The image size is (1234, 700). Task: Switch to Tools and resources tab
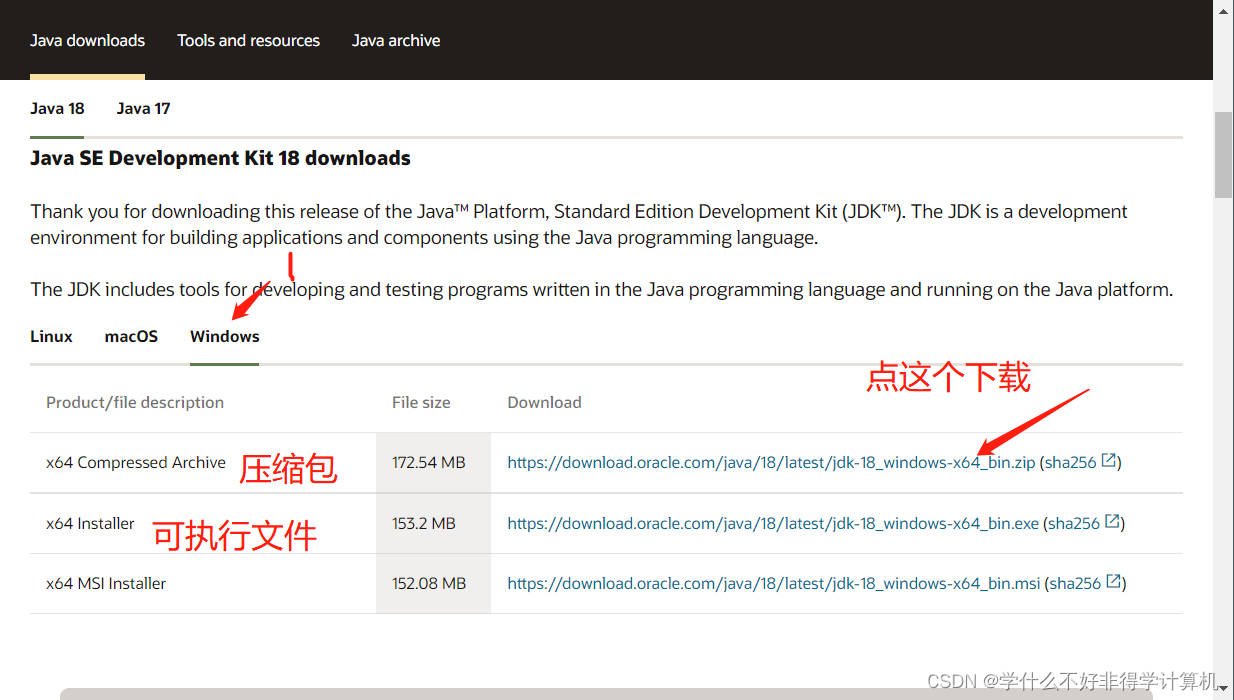pyautogui.click(x=248, y=41)
